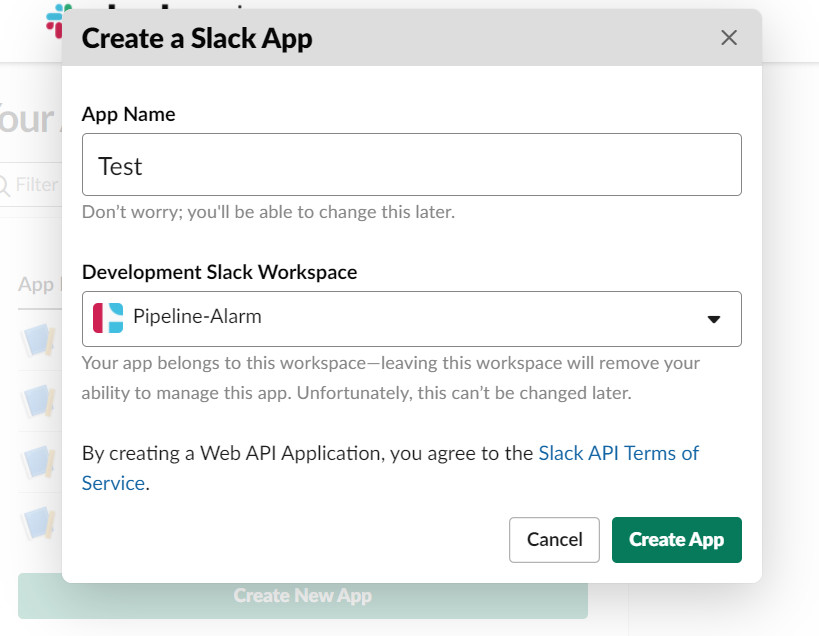Click the green Create App button
Screen dimensions: 819x636
click(x=676, y=540)
